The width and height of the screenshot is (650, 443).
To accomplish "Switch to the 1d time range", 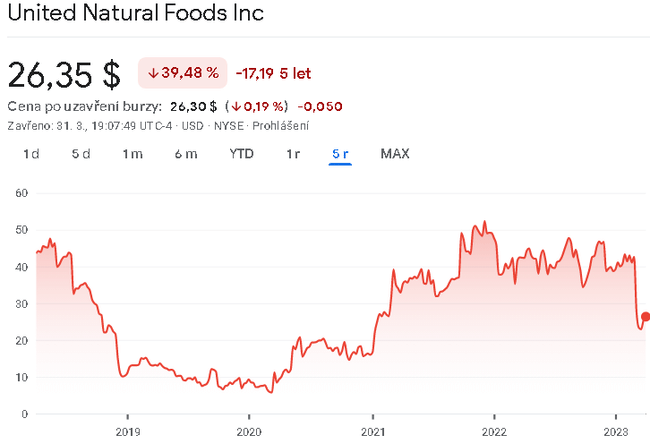I will coord(31,154).
